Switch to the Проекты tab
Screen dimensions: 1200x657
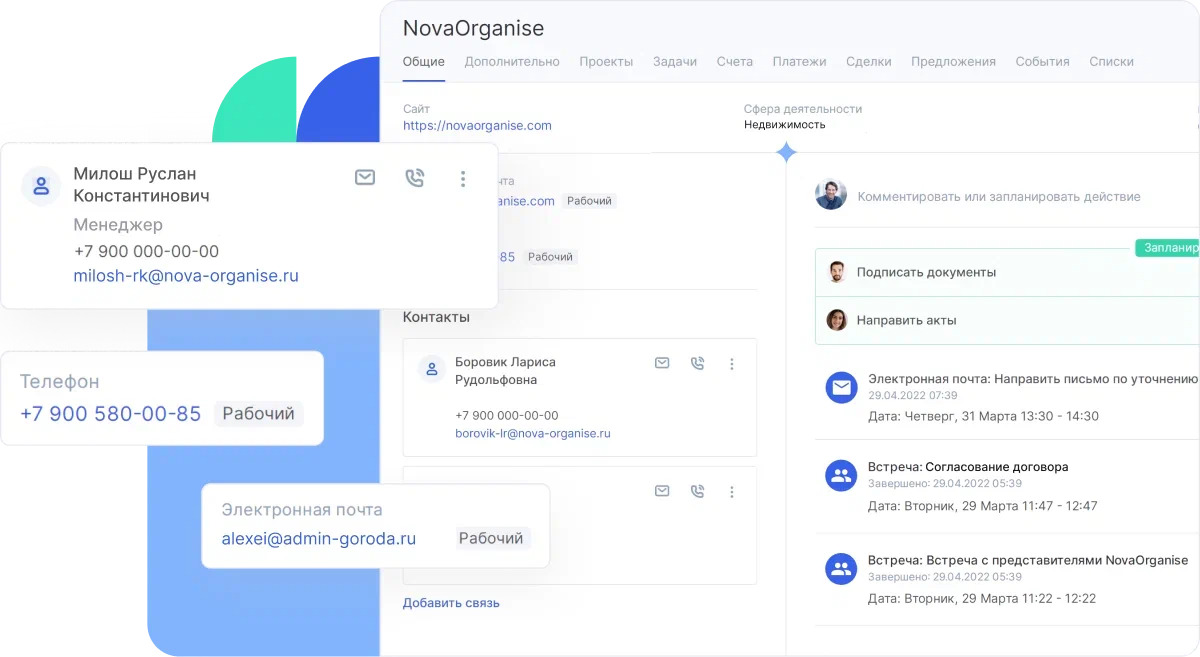(x=606, y=62)
